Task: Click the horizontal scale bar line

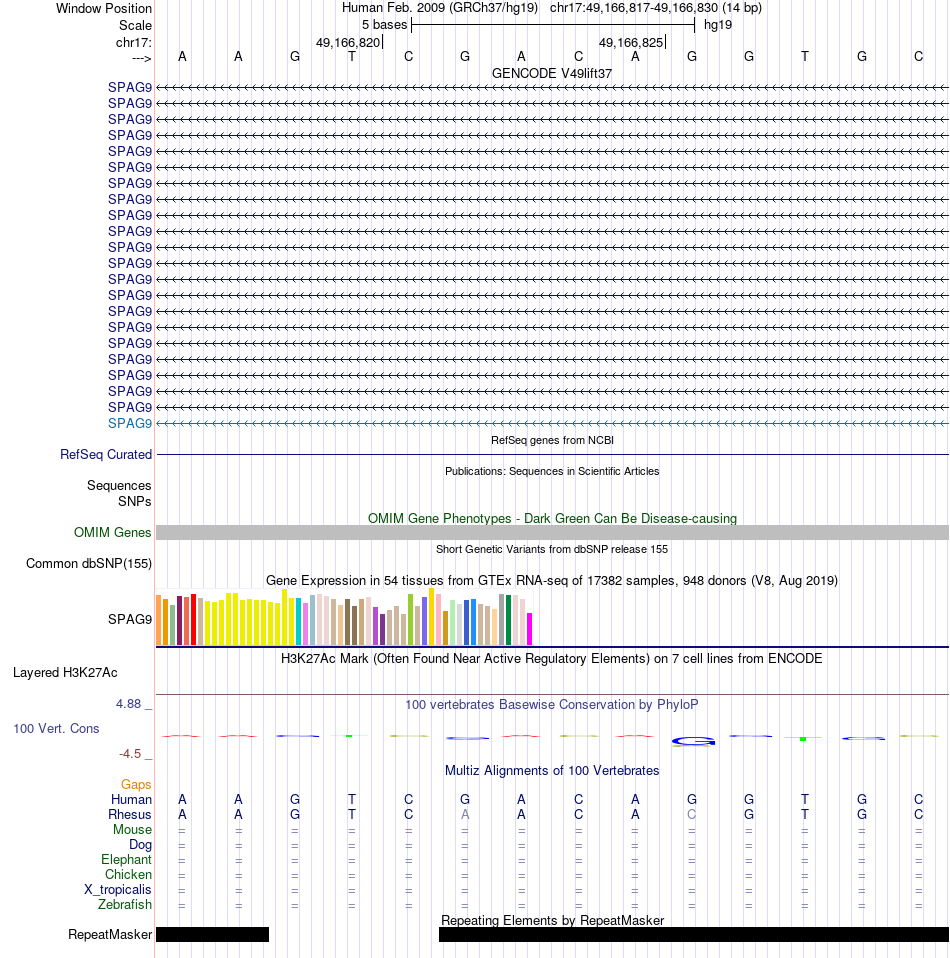Action: tap(553, 25)
